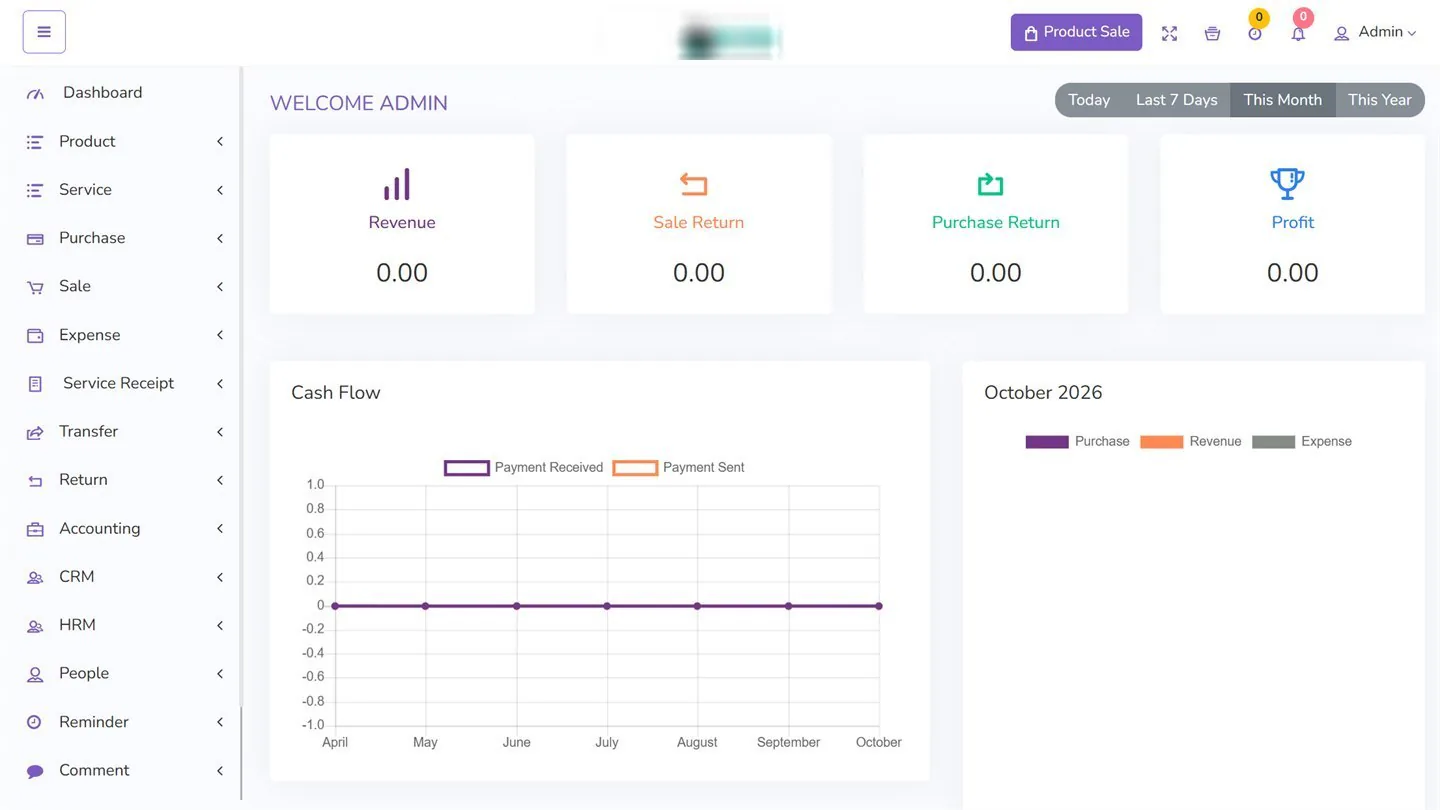This screenshot has width=1440, height=810.
Task: Open the clock reminder icon in the header
Action: tap(1255, 34)
